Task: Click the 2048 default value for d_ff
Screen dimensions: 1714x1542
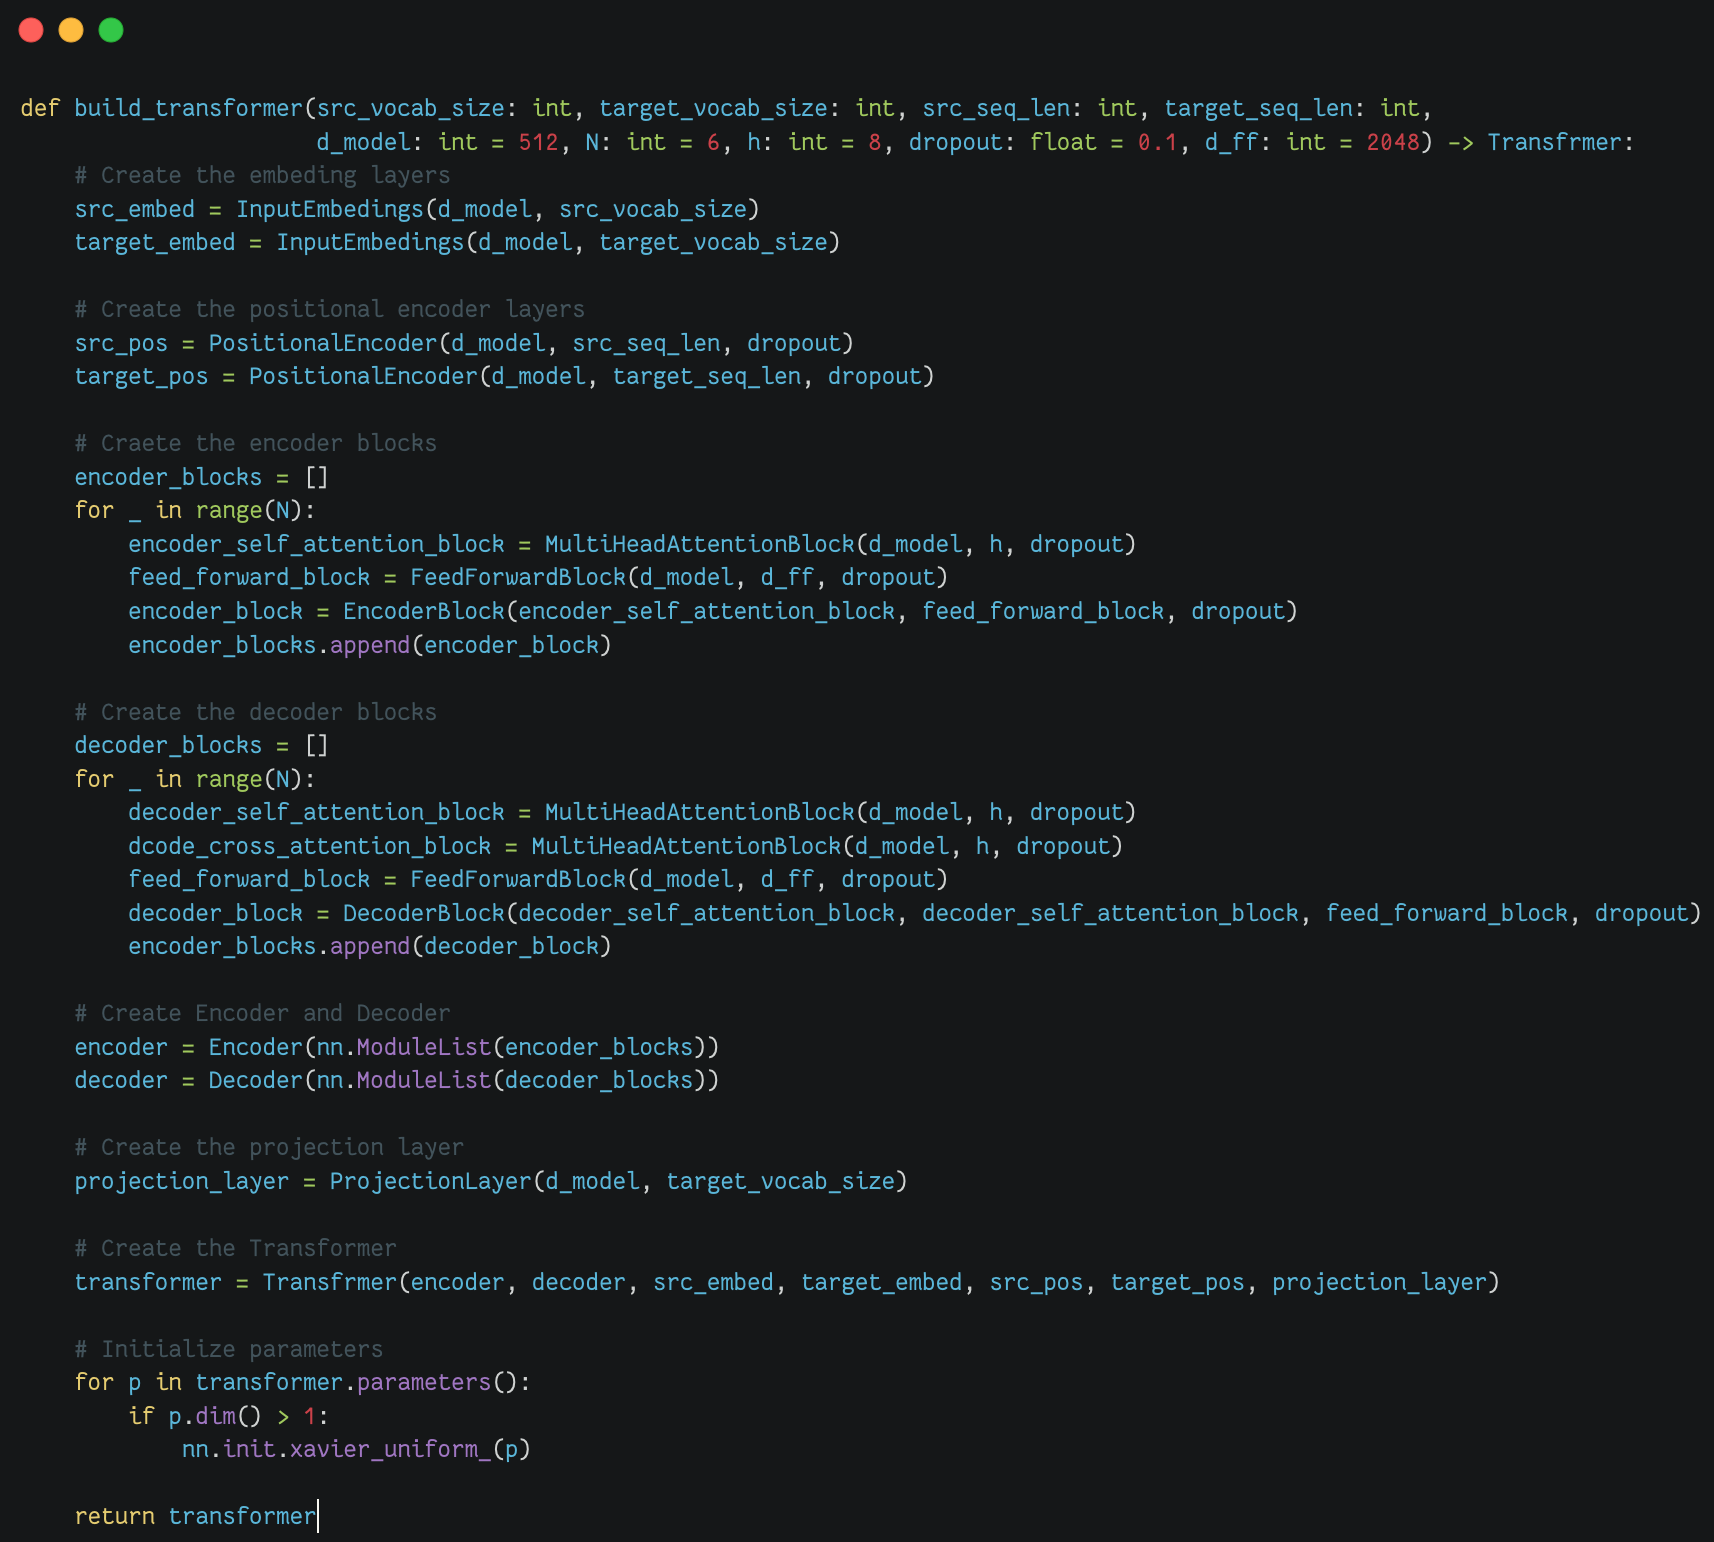Action: (x=1392, y=142)
